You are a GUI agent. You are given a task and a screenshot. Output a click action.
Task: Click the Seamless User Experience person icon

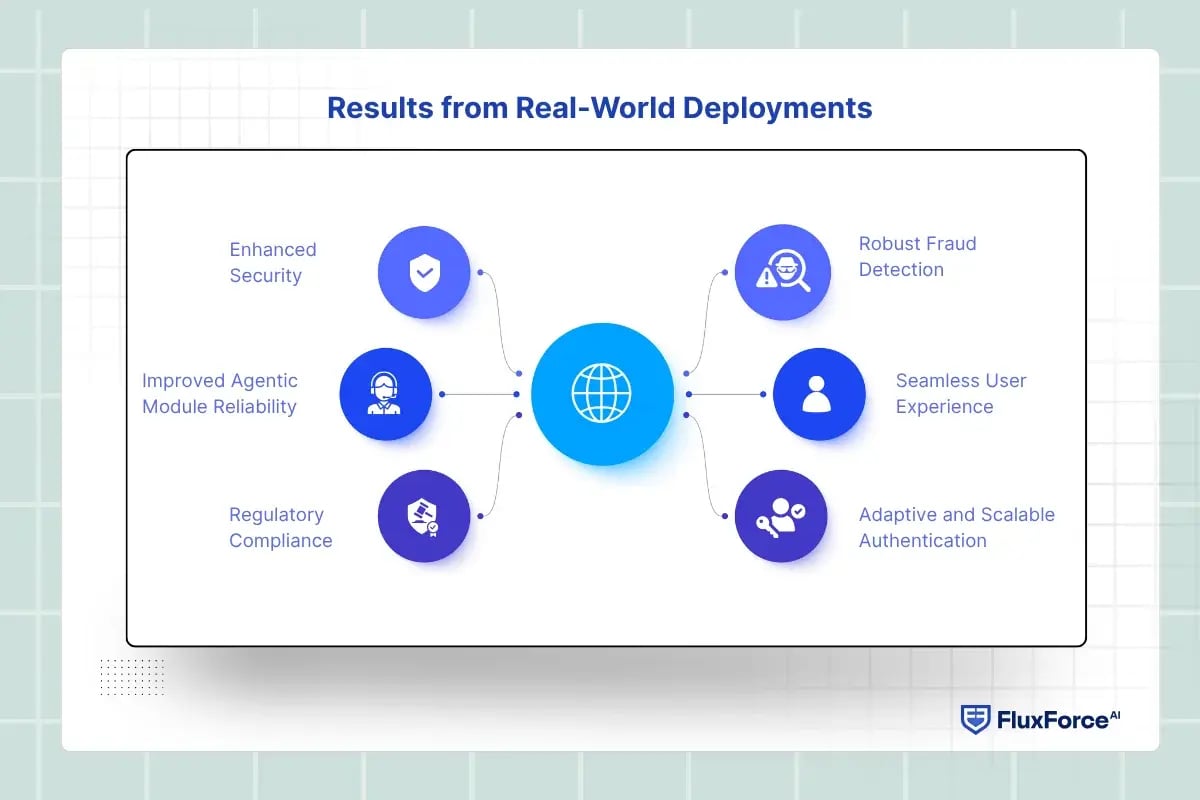click(818, 394)
